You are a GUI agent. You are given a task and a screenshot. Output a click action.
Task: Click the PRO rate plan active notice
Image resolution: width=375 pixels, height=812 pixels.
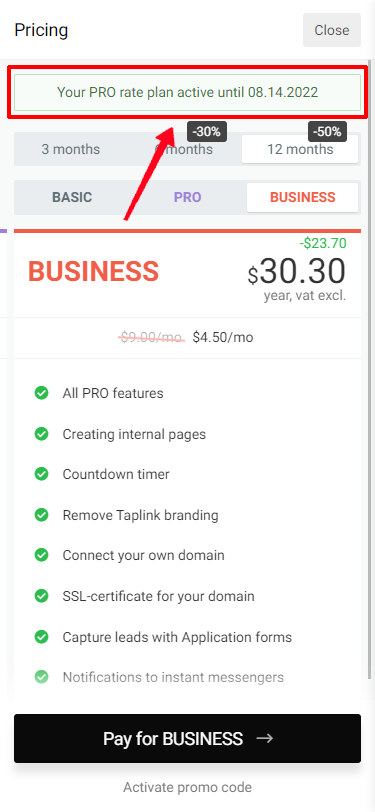click(188, 93)
